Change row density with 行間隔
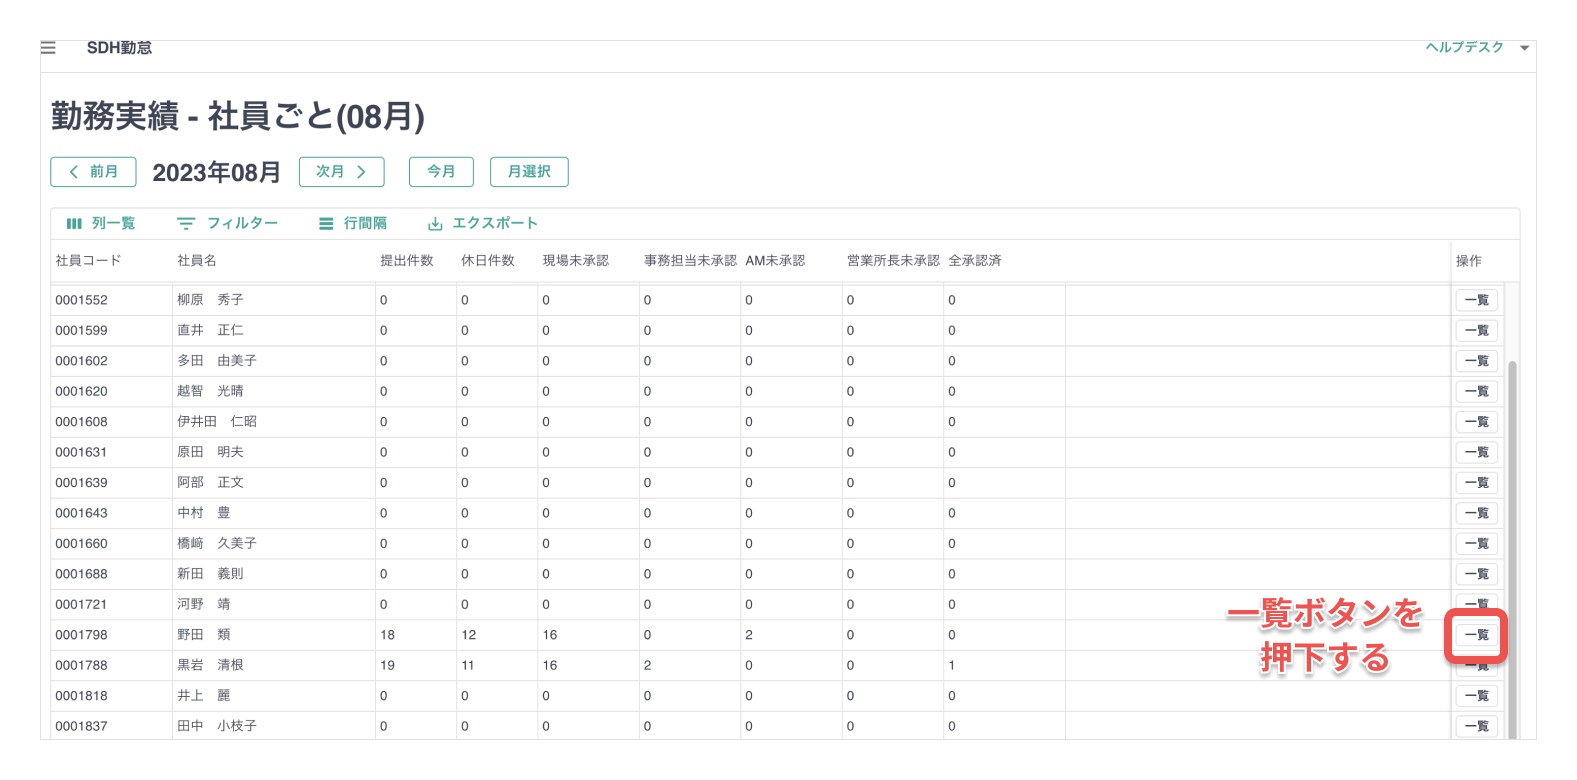The height and width of the screenshot is (780, 1577). tap(352, 224)
